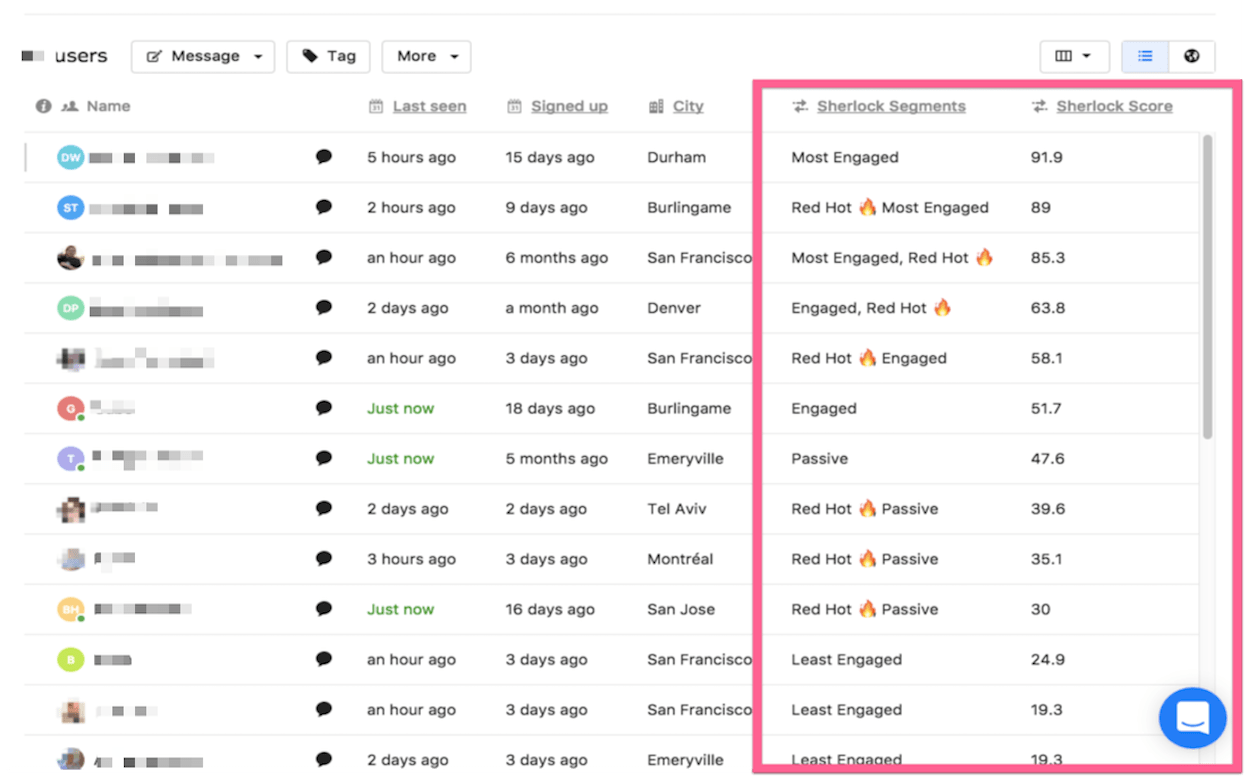Click the calendar icon beside Signed up header
The image size is (1248, 779).
point(514,106)
